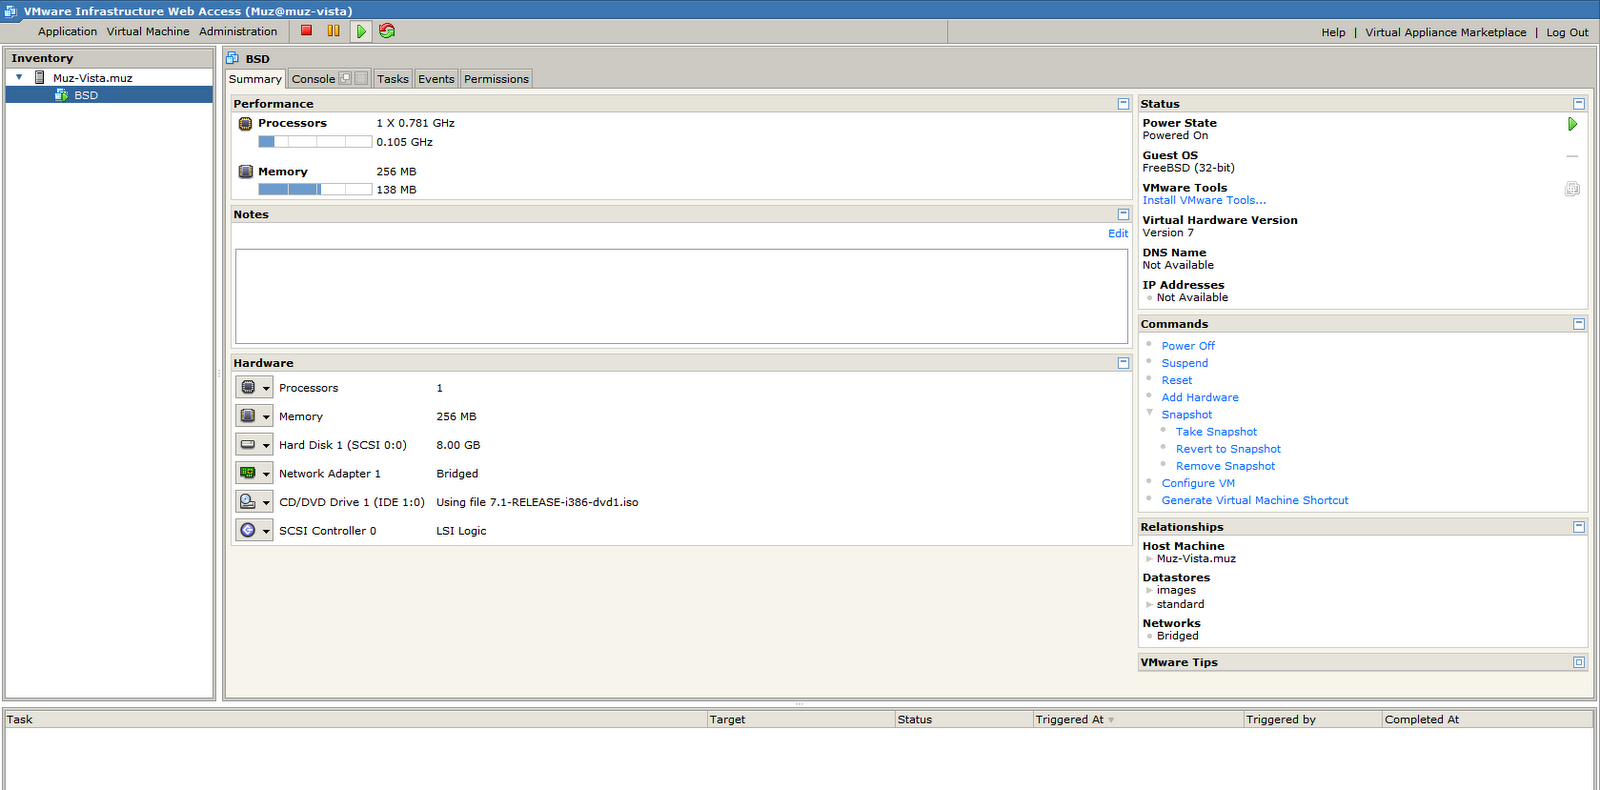
Task: Click the Configure VM link
Action: coord(1198,483)
